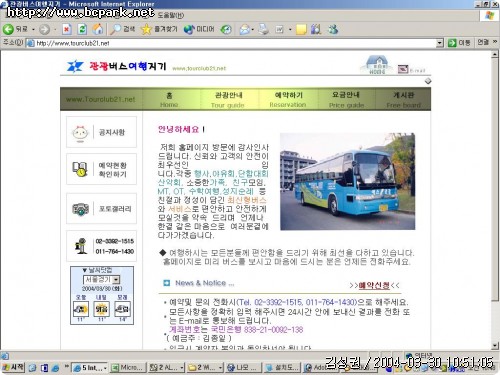
Task: Click the Messenger icon in the toolbar
Action: [x=333, y=30]
